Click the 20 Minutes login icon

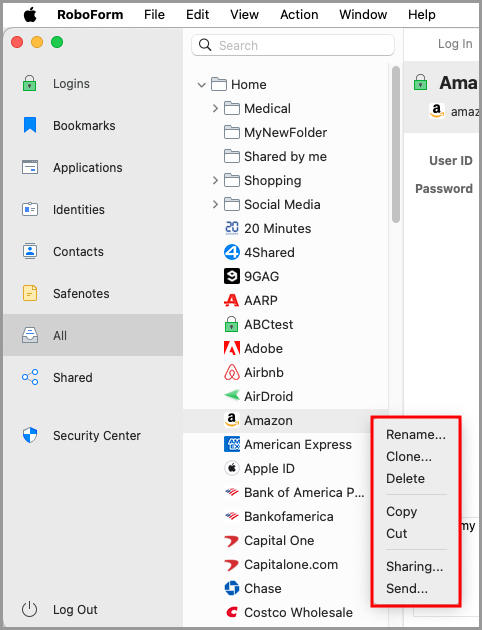232,228
